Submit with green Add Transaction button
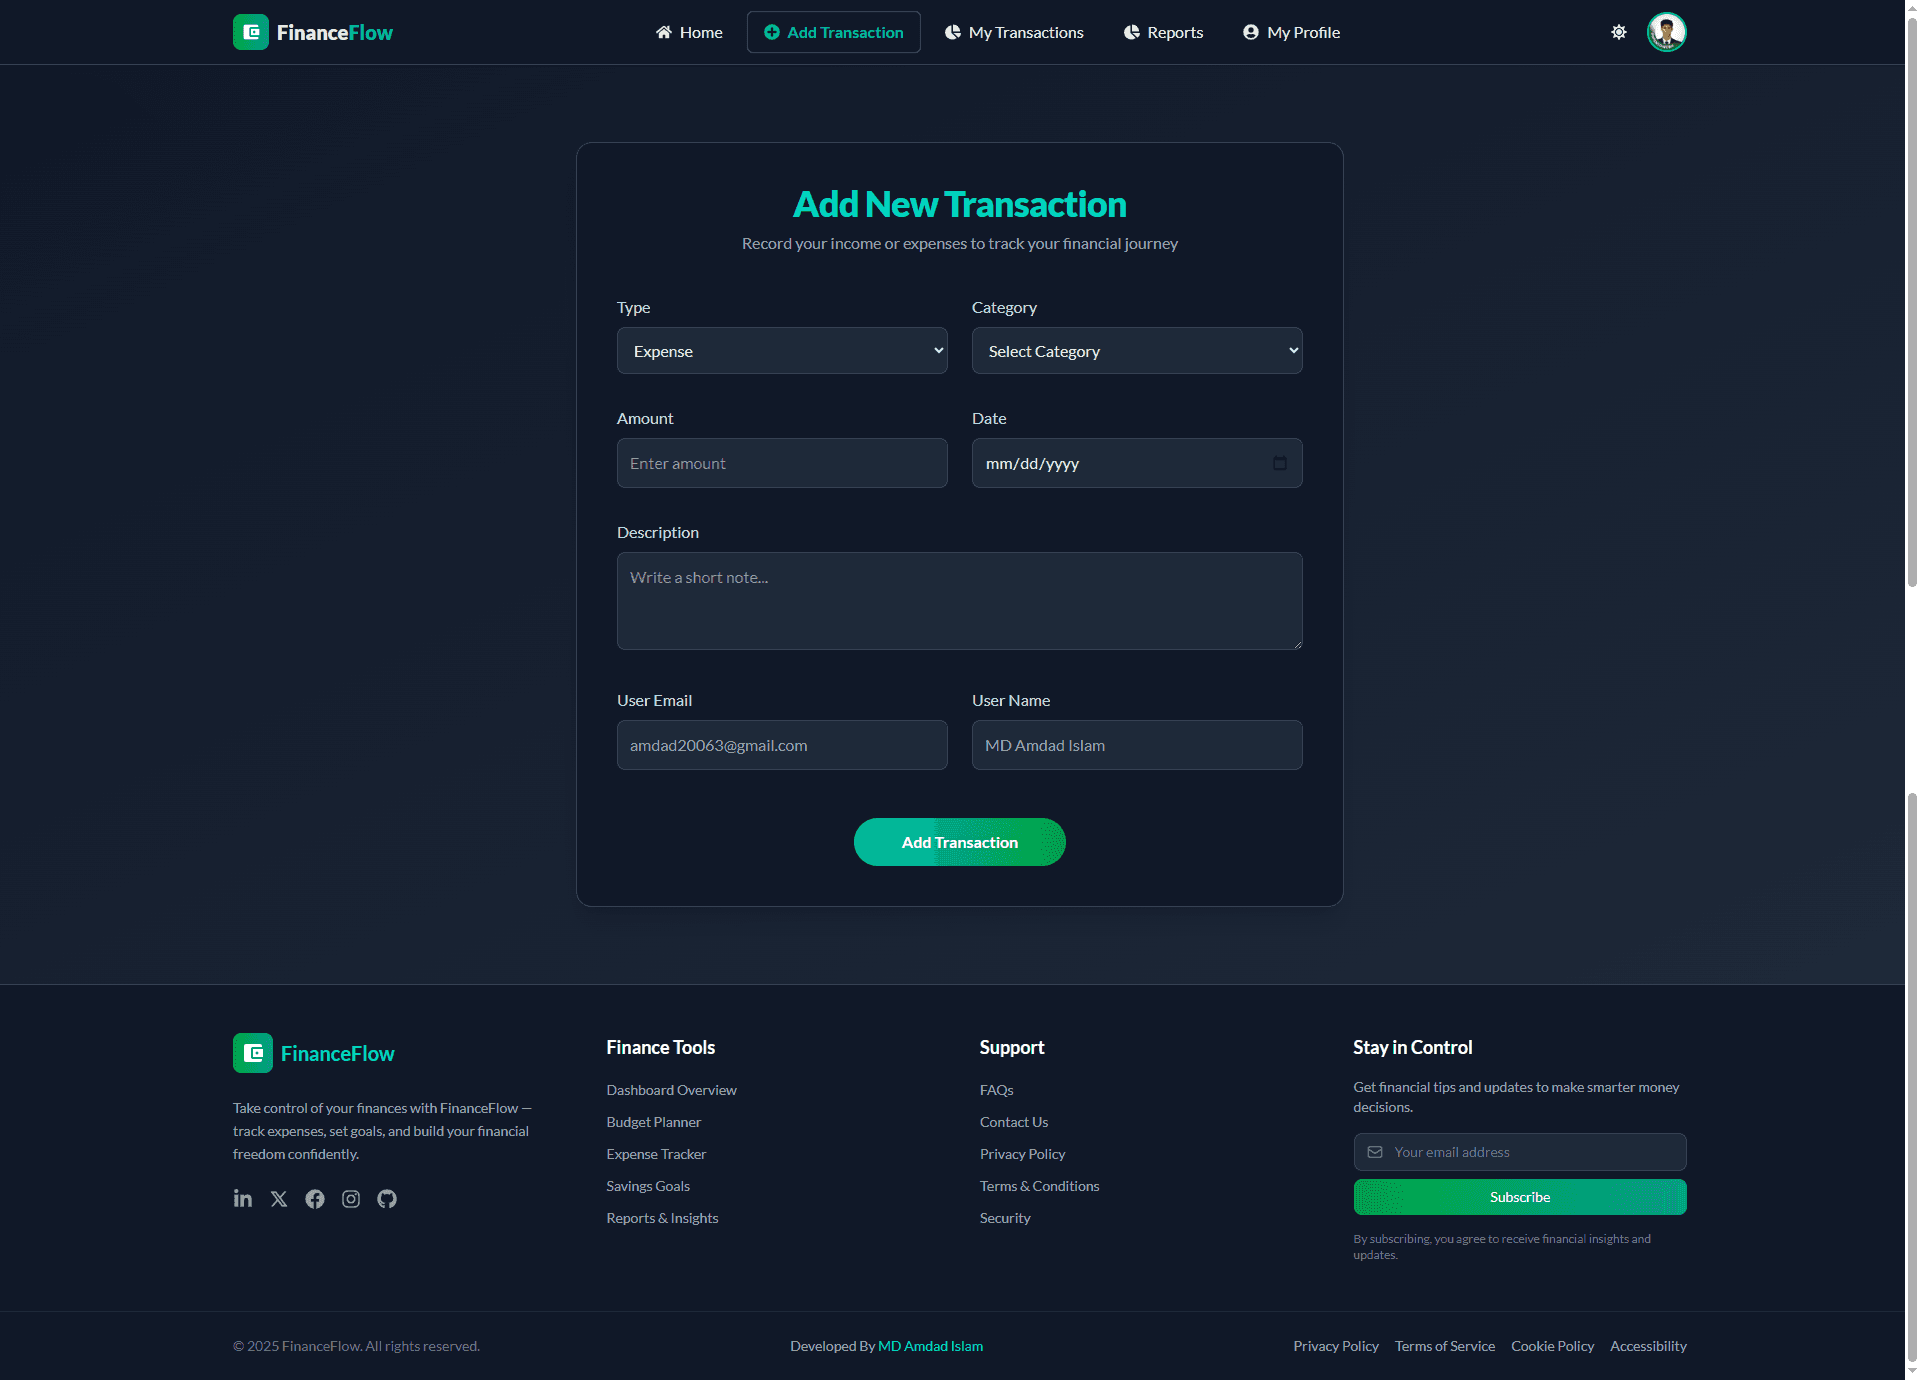Viewport: 1920px width, 1380px height. click(960, 842)
